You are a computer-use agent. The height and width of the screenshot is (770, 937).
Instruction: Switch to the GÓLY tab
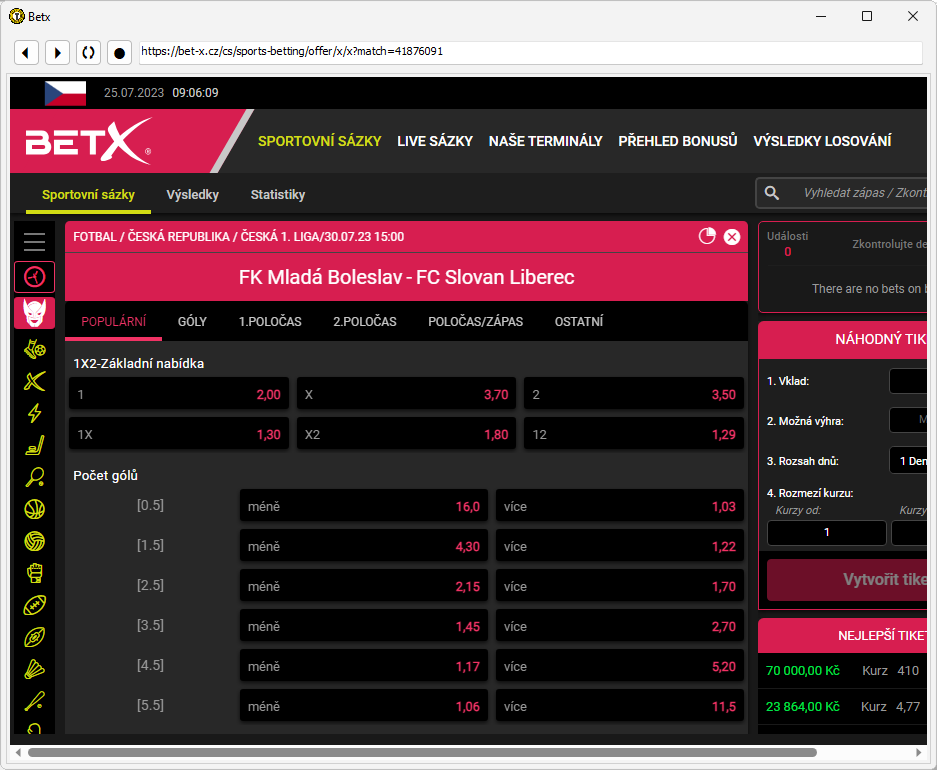point(192,321)
